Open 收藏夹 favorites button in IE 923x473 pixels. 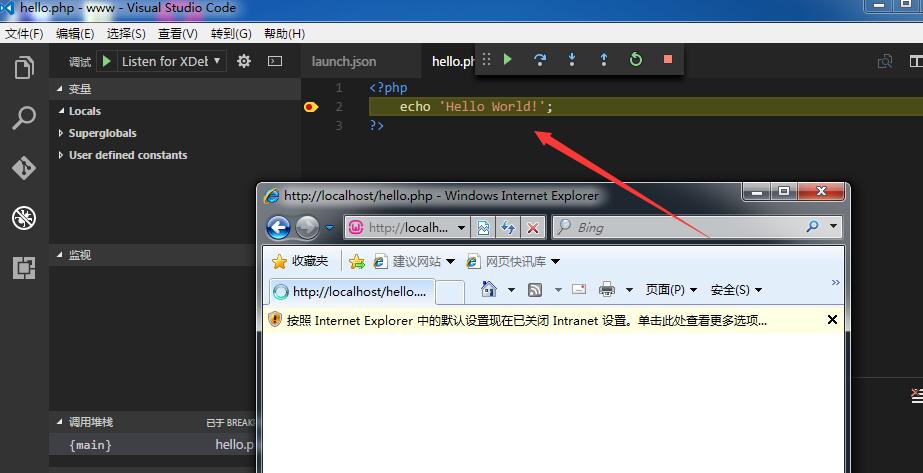pos(300,261)
